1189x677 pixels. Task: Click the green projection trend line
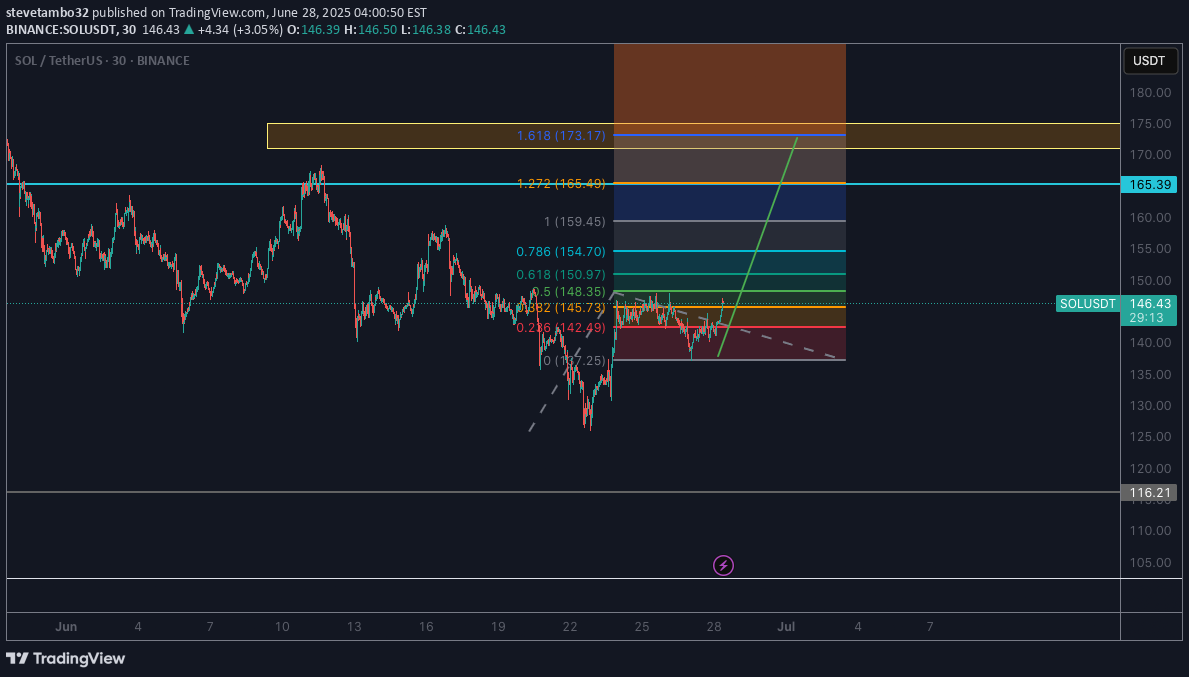[758, 247]
